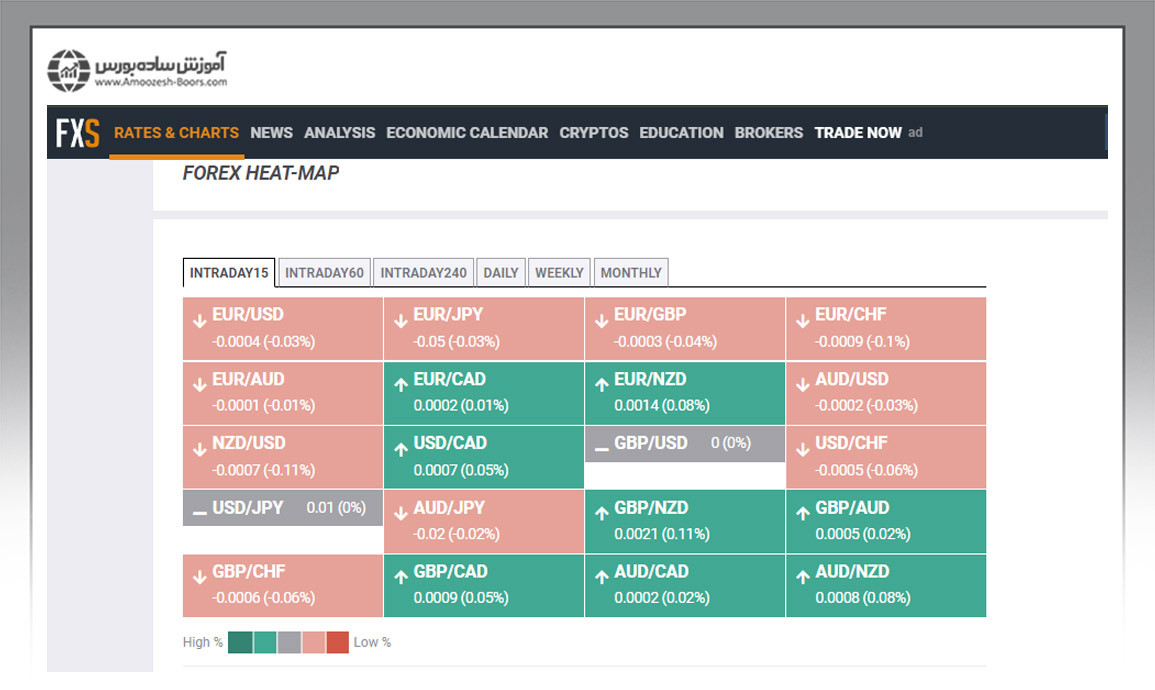Switch to the INTRADAY60 tab
Image resolution: width=1155 pixels, height=690 pixels.
(324, 273)
